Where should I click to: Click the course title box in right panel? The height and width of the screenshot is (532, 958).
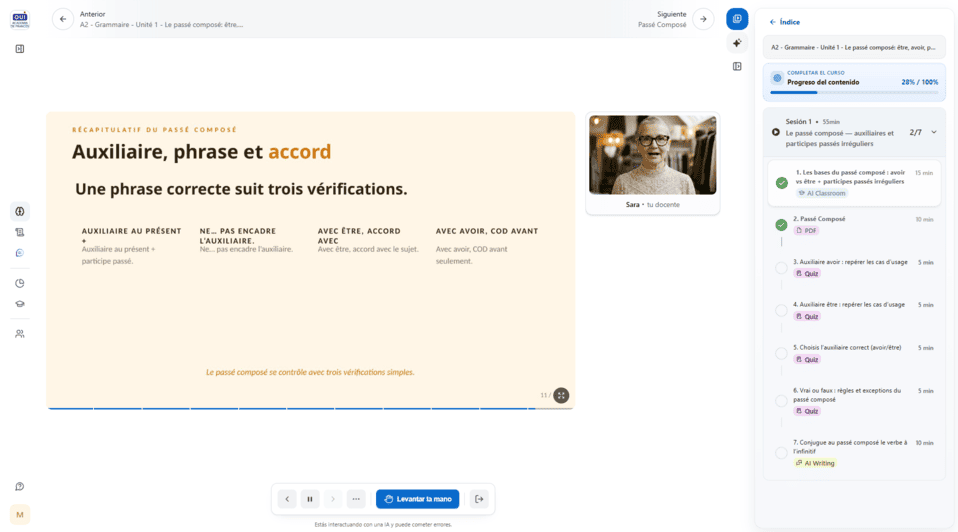[x=854, y=47]
